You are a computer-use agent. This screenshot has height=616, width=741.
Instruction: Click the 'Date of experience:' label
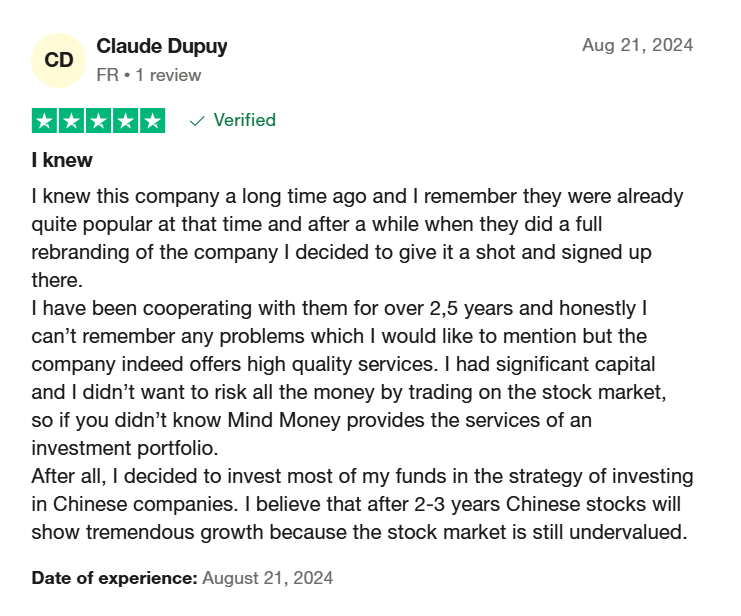[x=114, y=578]
